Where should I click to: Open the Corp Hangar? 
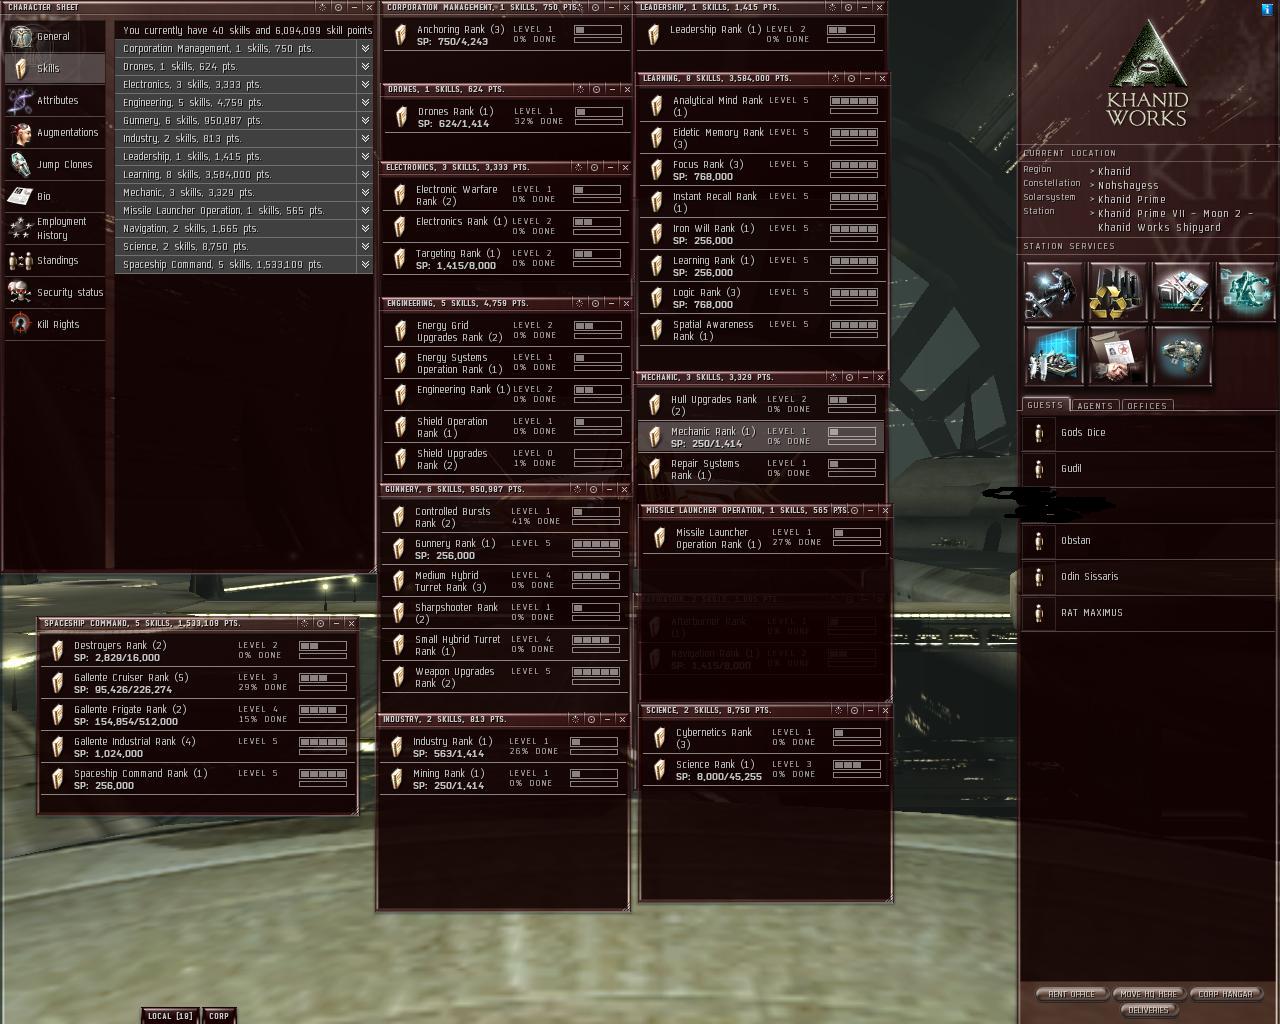[1226, 994]
